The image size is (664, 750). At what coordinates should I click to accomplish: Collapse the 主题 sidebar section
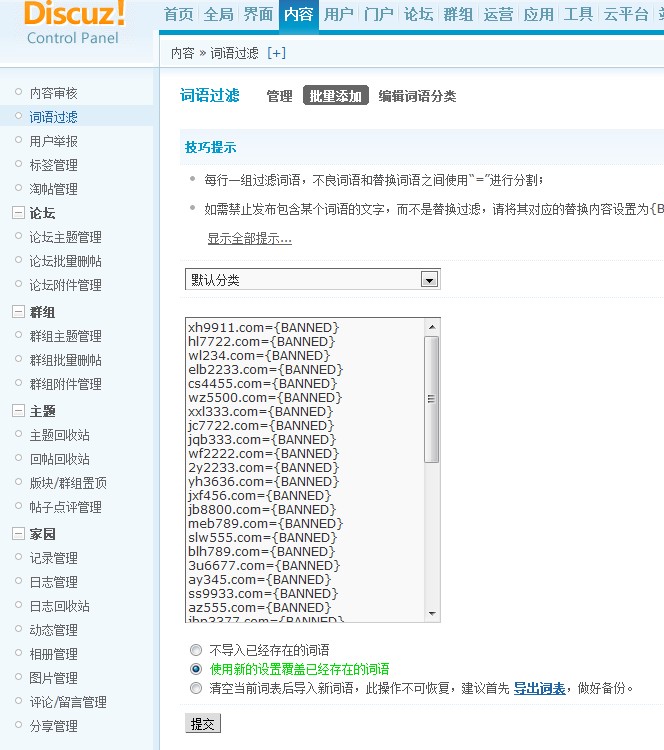click(18, 410)
